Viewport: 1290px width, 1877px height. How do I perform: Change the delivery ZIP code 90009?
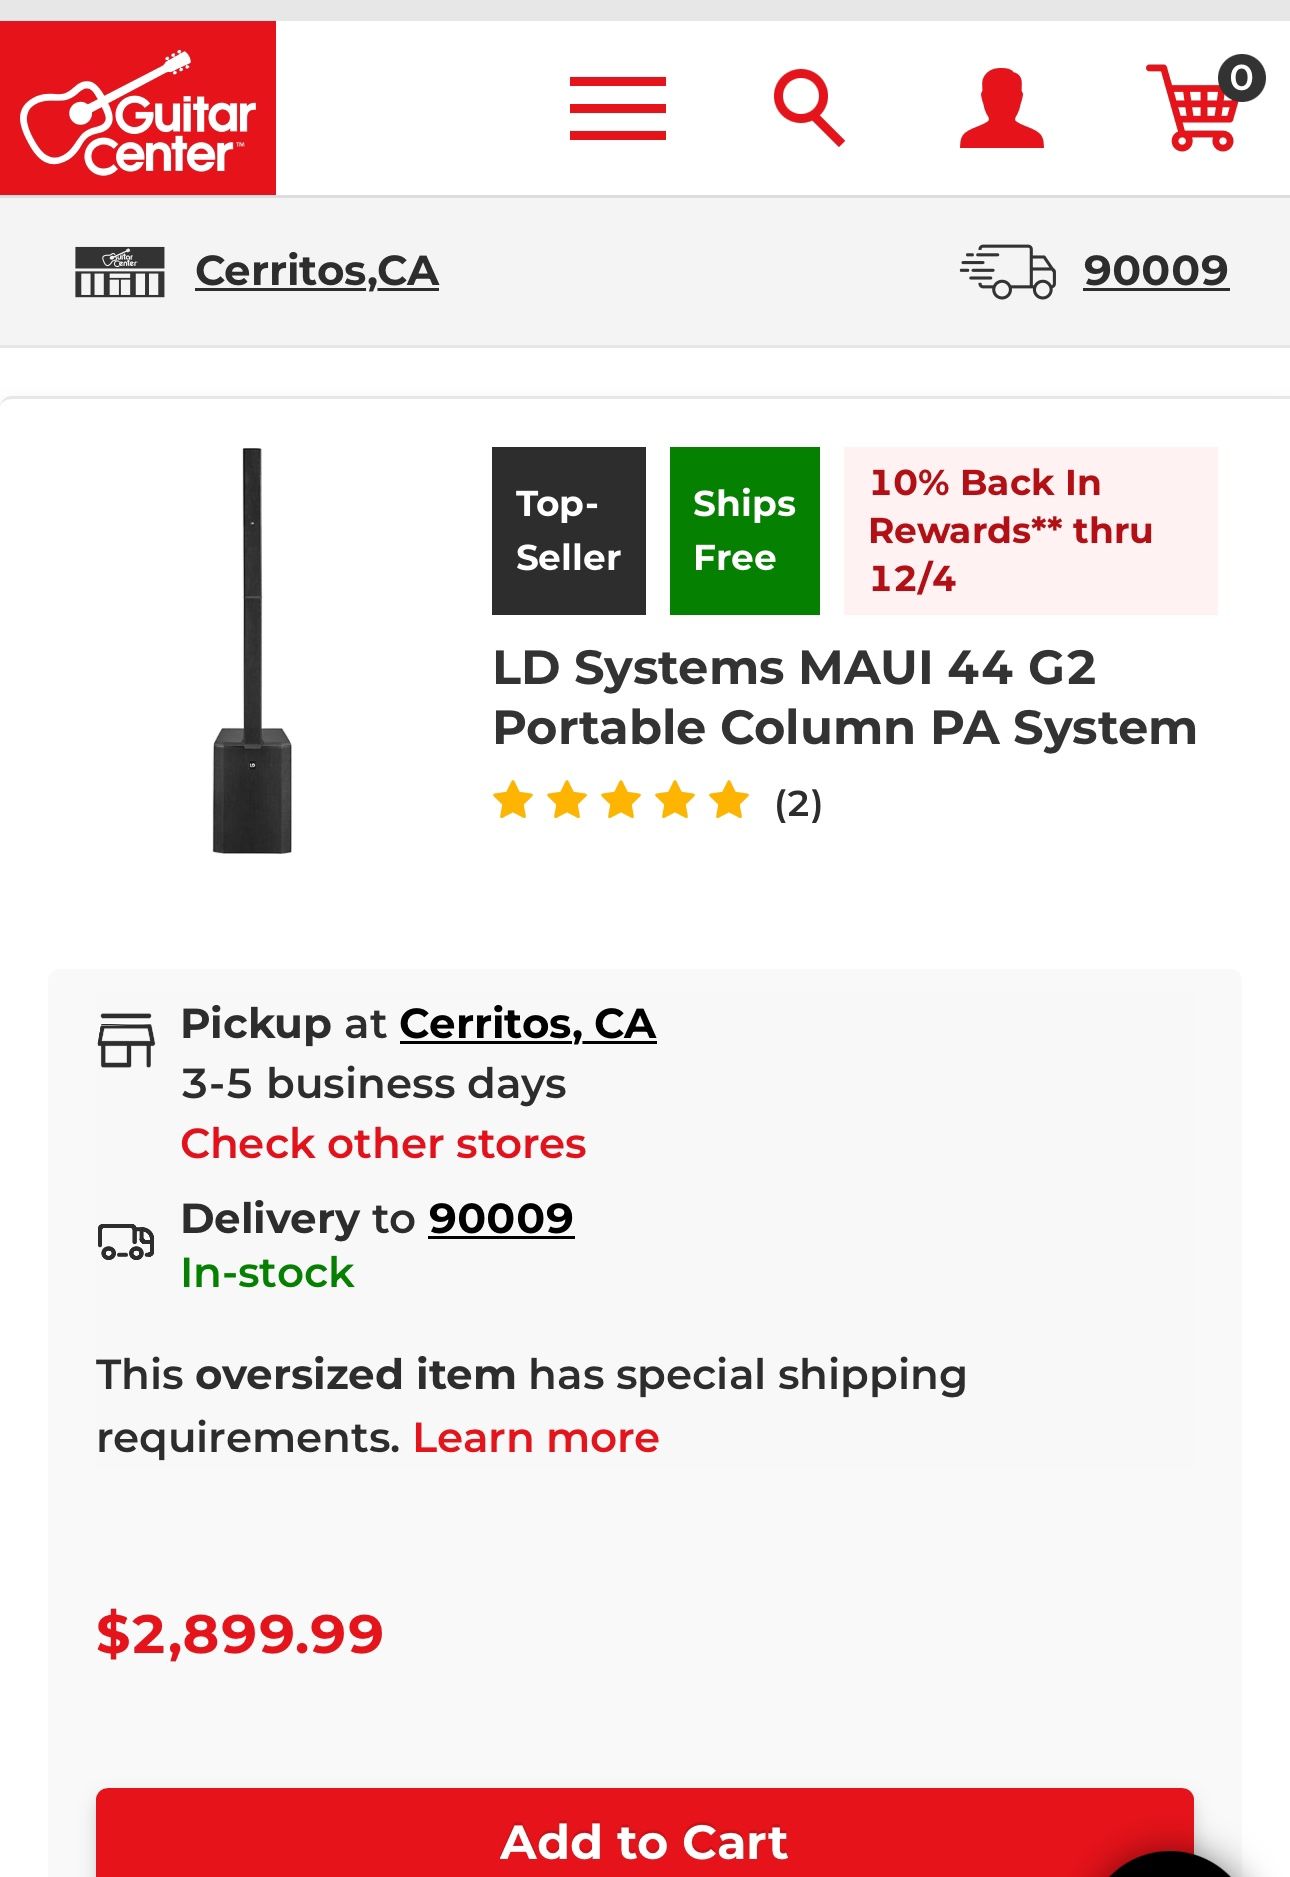[x=1156, y=268]
